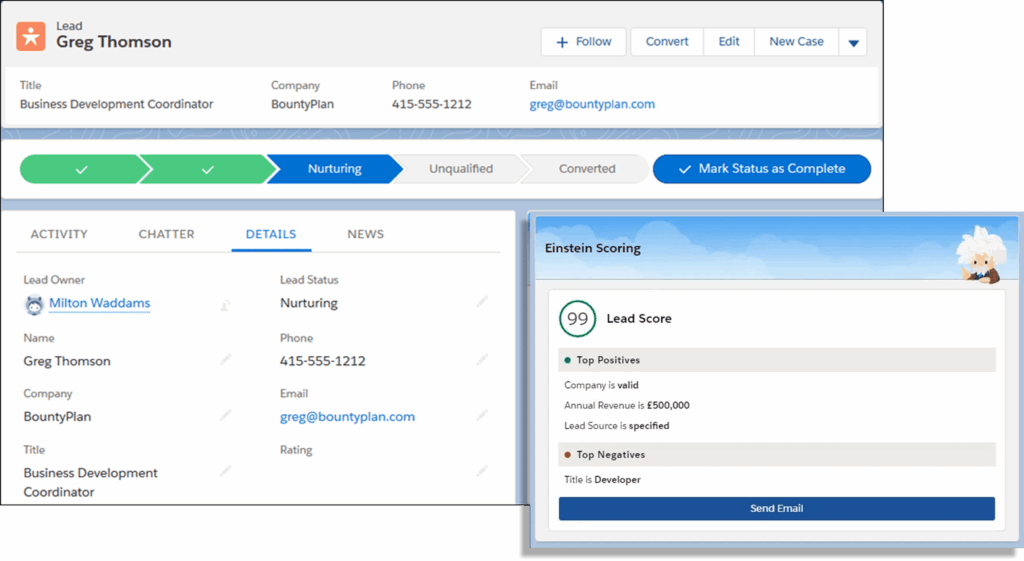Open the actions dropdown arrow beside New Case
Image resolution: width=1024 pixels, height=561 pixels.
click(x=853, y=42)
